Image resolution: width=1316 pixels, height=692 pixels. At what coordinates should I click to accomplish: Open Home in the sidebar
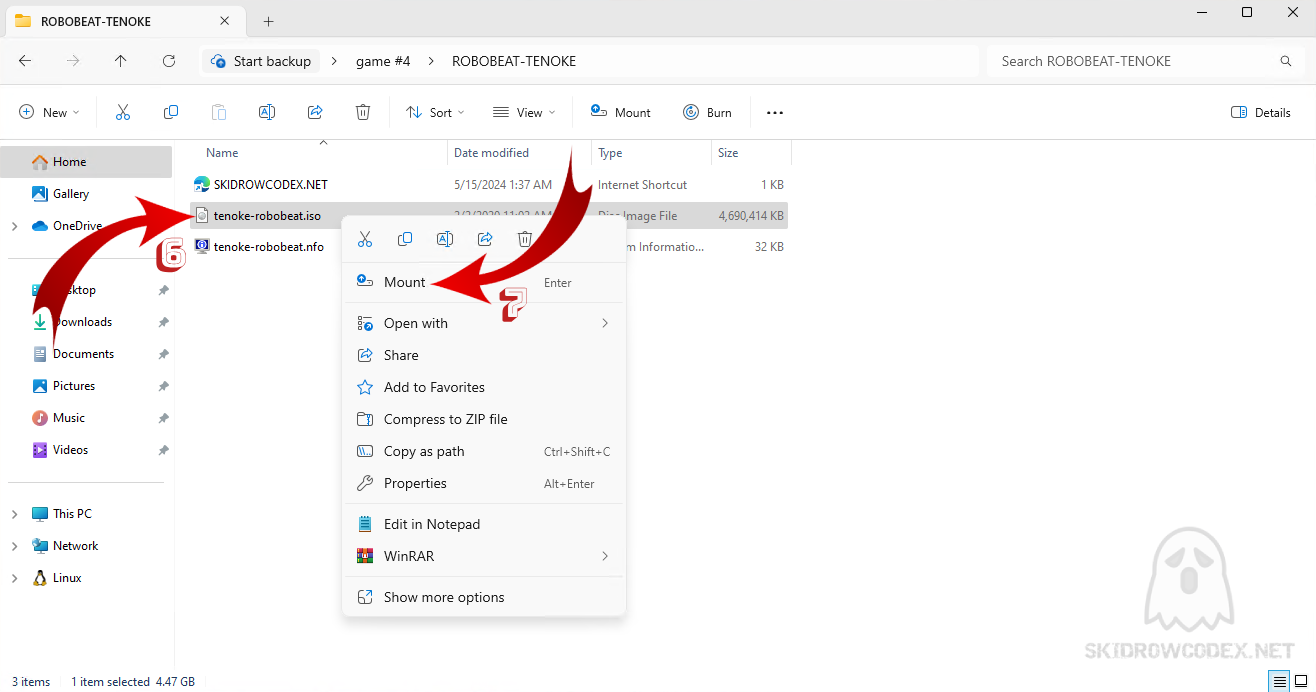(x=87, y=162)
